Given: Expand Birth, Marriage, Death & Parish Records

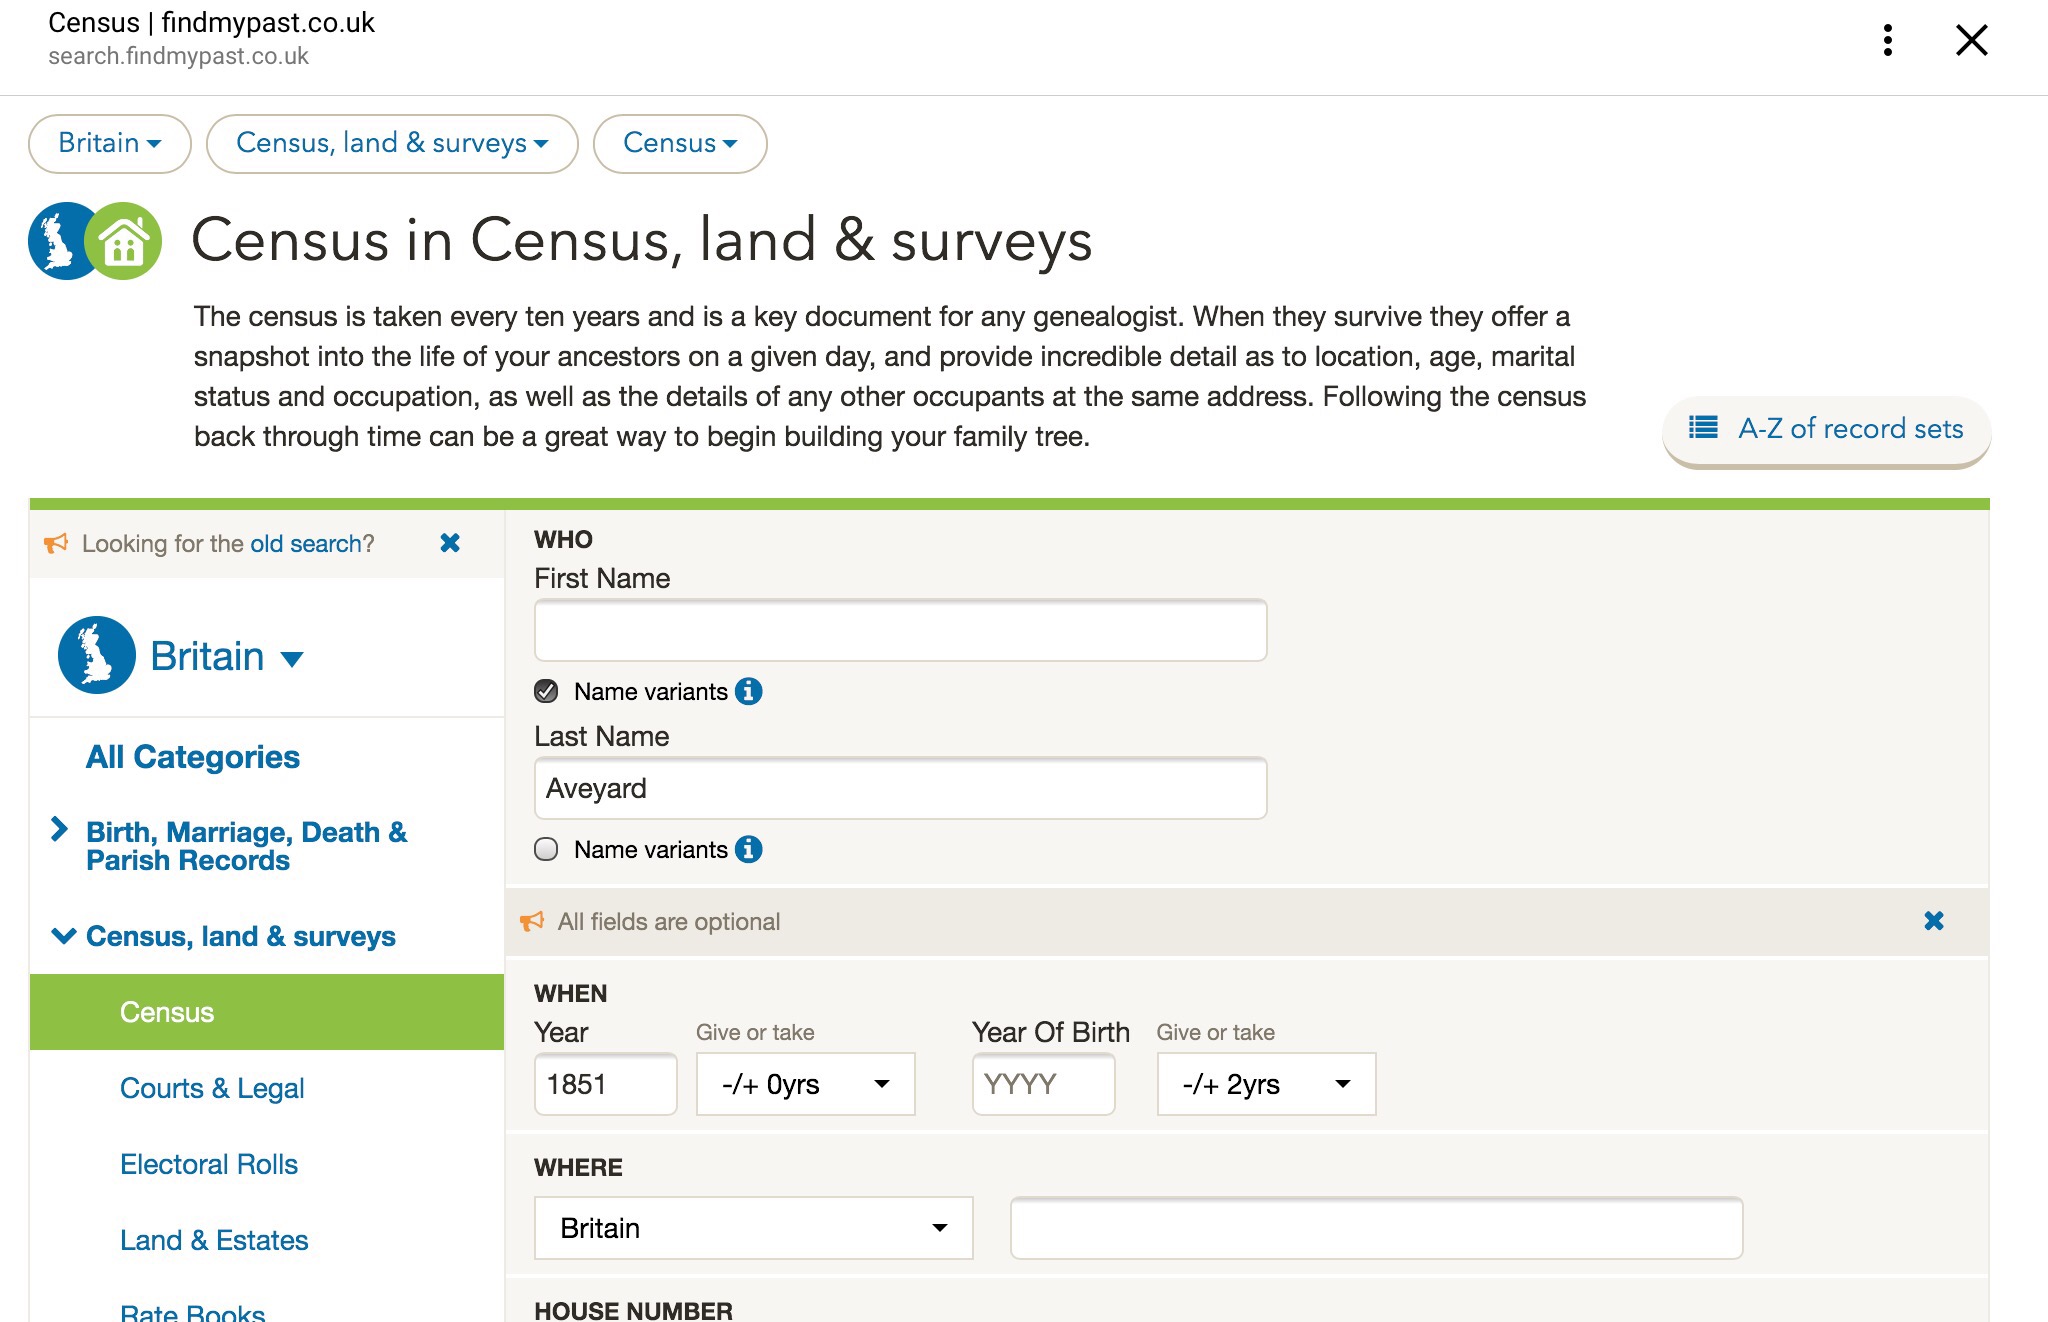Looking at the screenshot, I should (x=246, y=846).
